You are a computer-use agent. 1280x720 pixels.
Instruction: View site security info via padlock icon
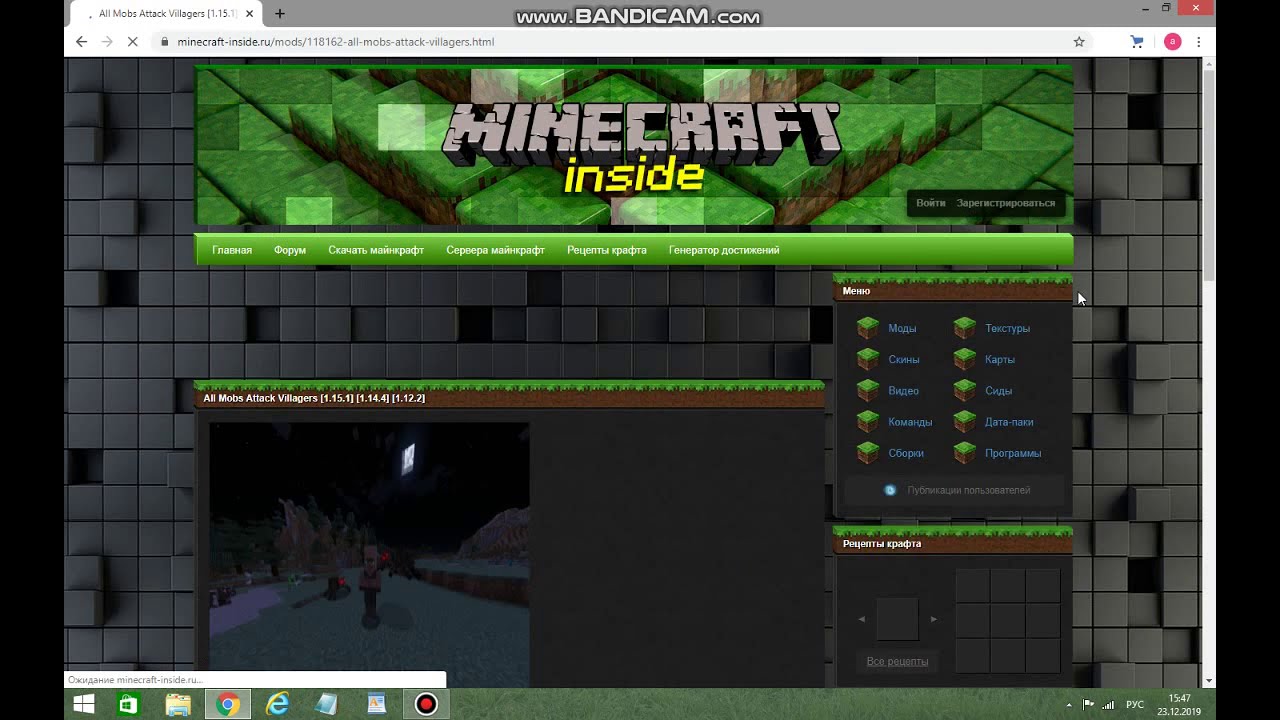click(164, 42)
